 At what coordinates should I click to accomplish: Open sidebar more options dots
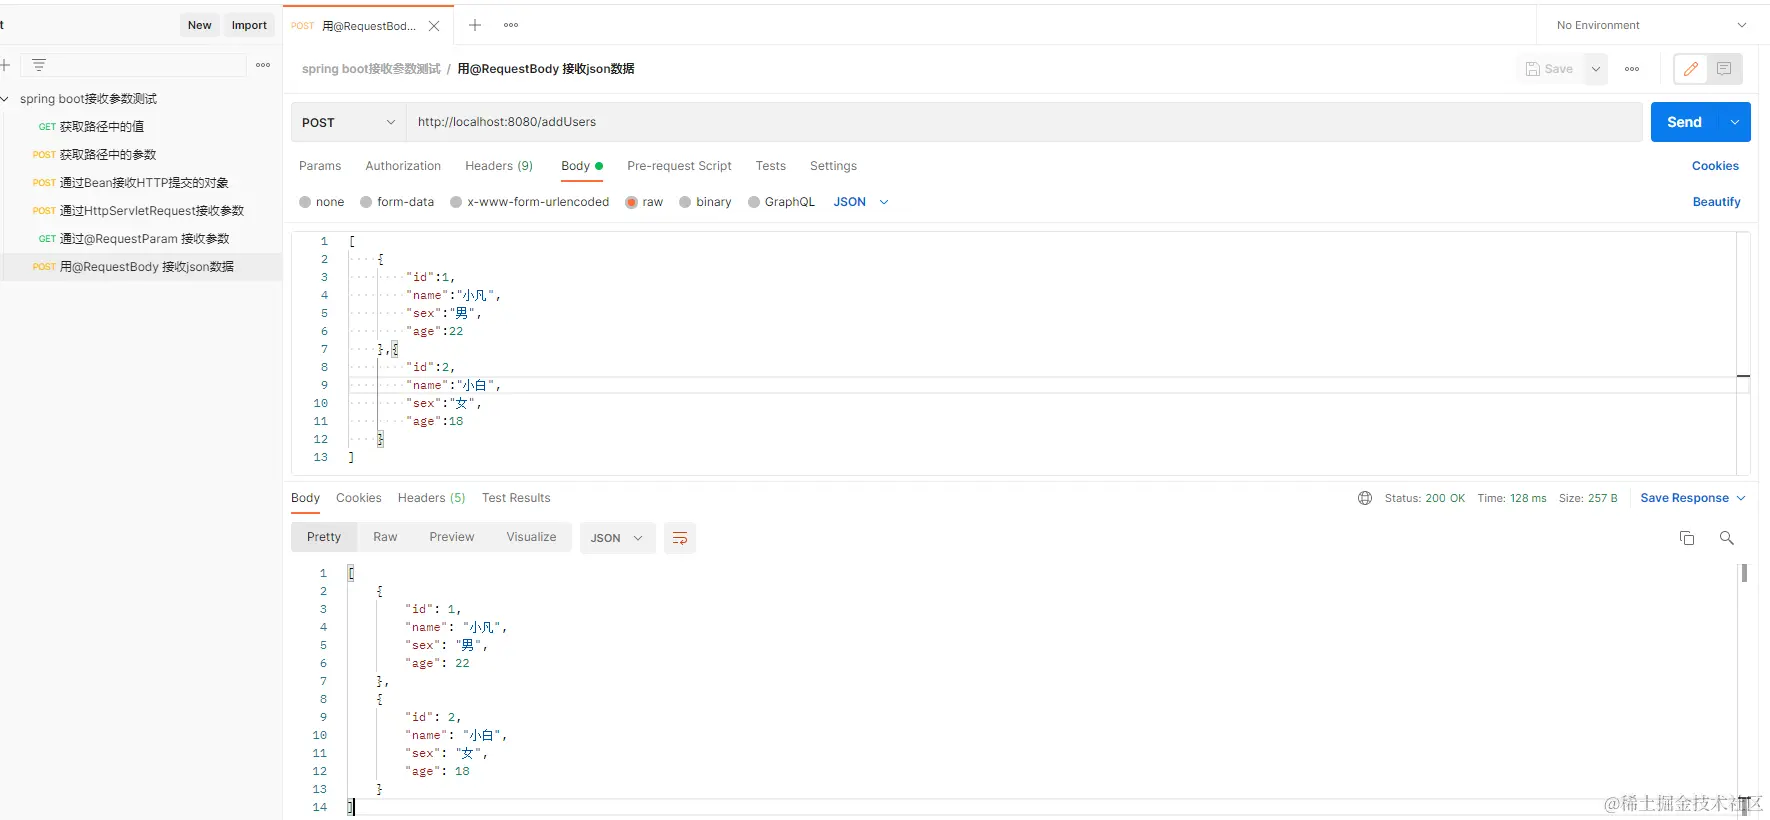coord(263,65)
